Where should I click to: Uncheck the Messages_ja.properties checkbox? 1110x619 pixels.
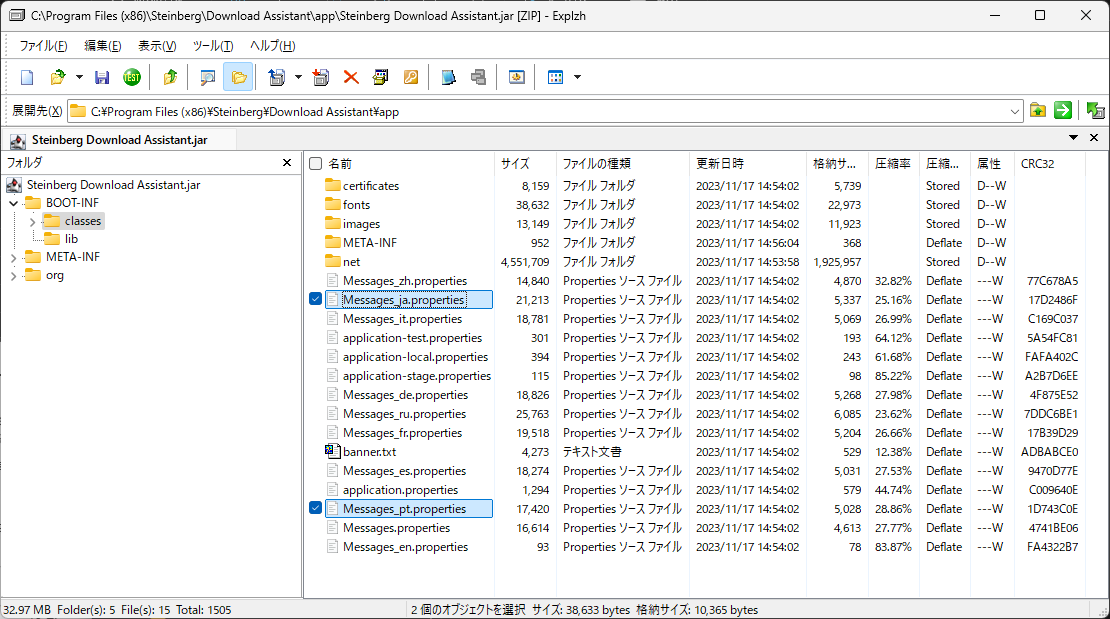pyautogui.click(x=316, y=299)
